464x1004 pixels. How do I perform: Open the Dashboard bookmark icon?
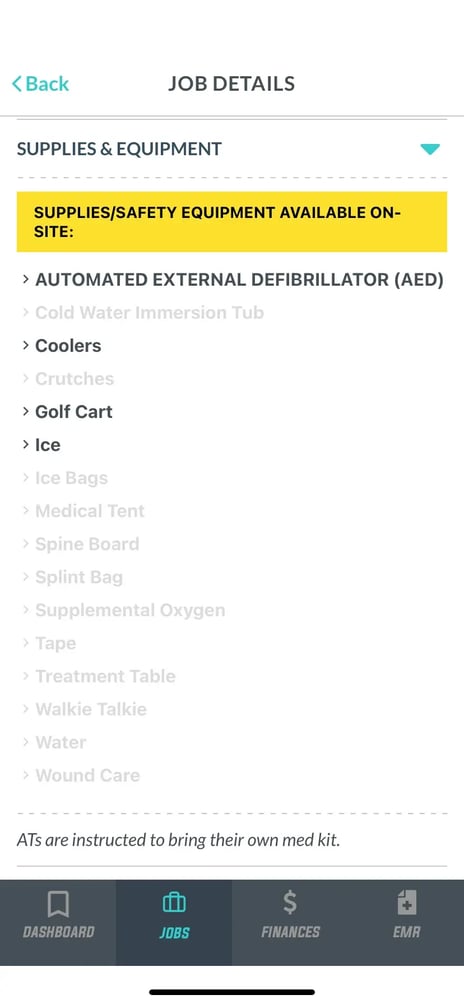point(58,904)
